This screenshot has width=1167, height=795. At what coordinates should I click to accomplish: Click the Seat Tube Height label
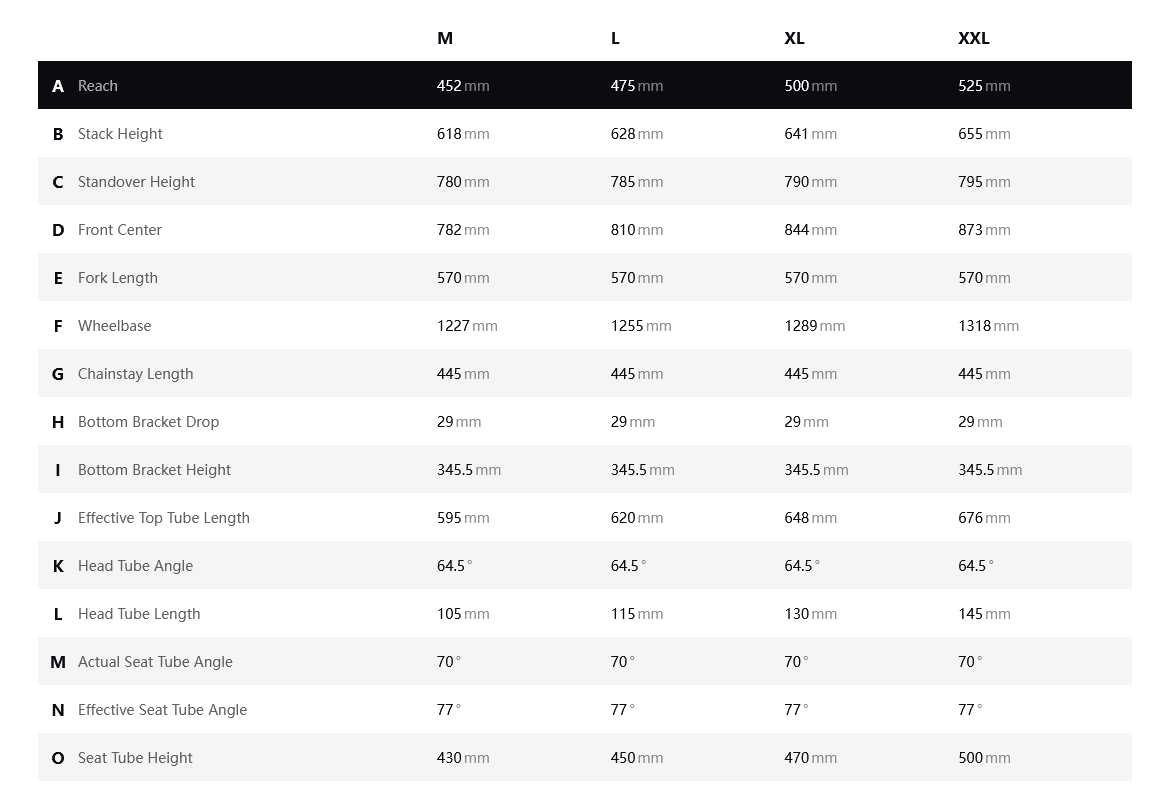(x=135, y=758)
